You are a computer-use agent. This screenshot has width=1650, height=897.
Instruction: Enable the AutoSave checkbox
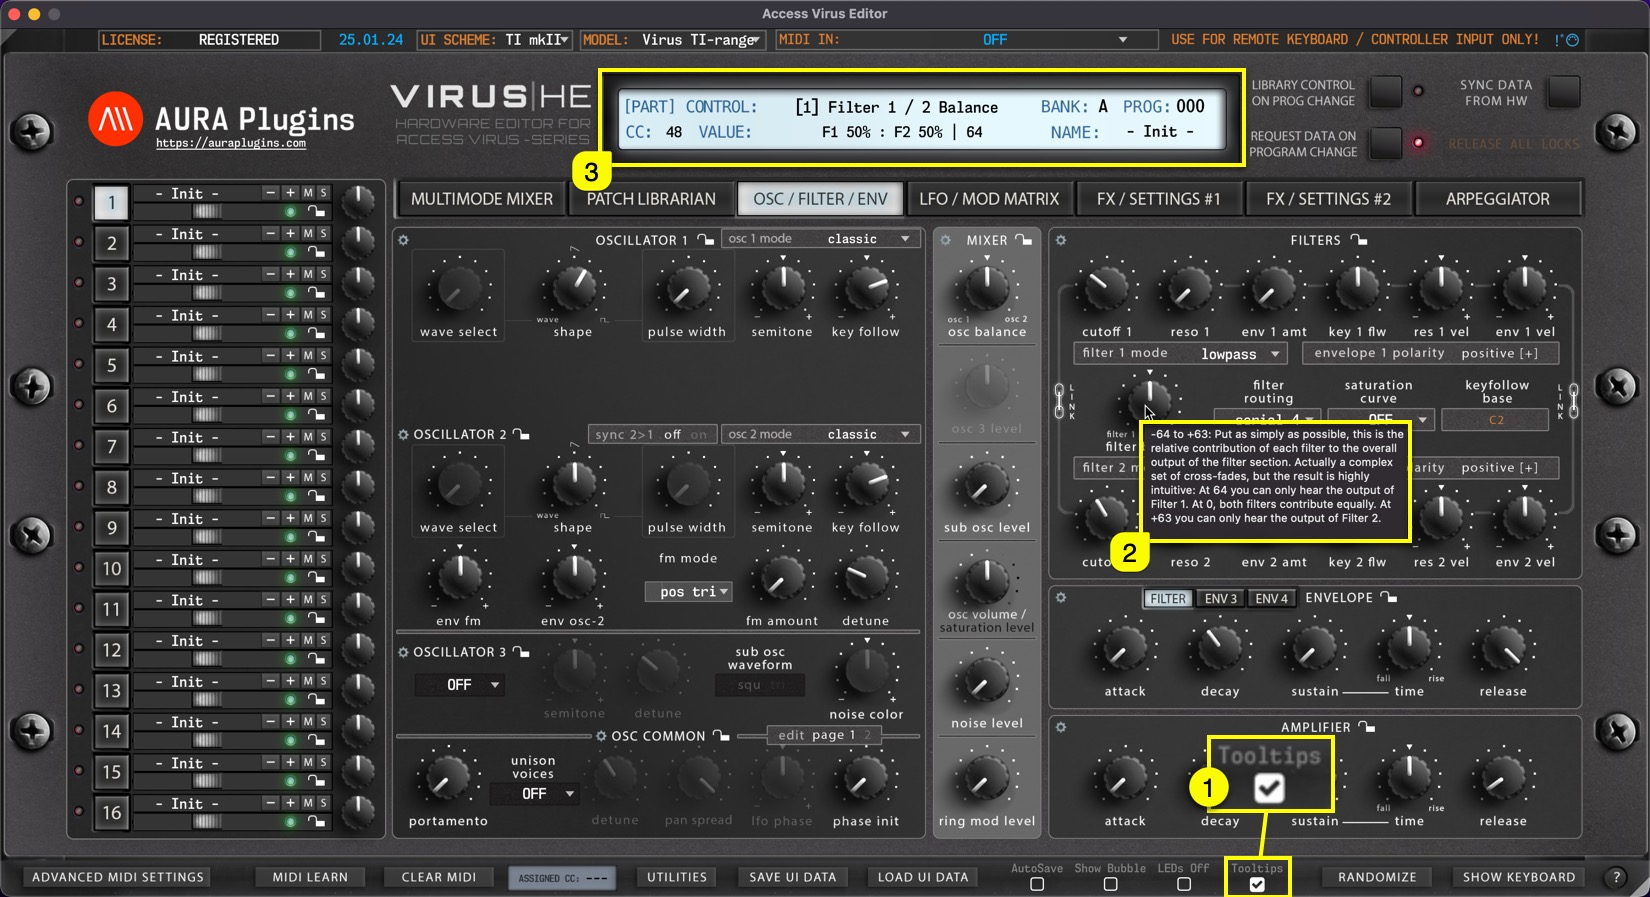coord(1037,884)
